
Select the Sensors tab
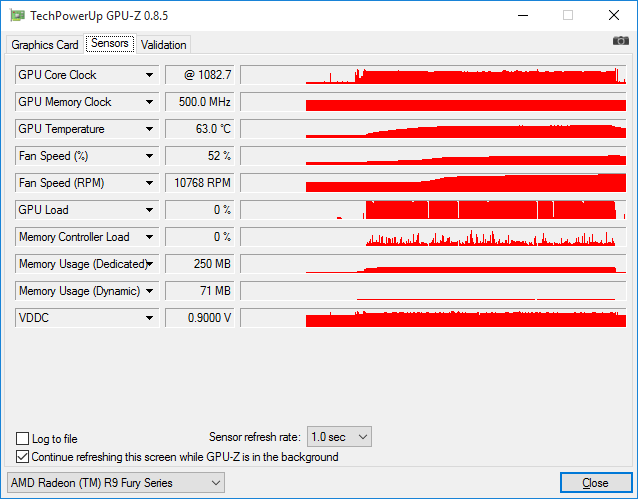pyautogui.click(x=110, y=43)
